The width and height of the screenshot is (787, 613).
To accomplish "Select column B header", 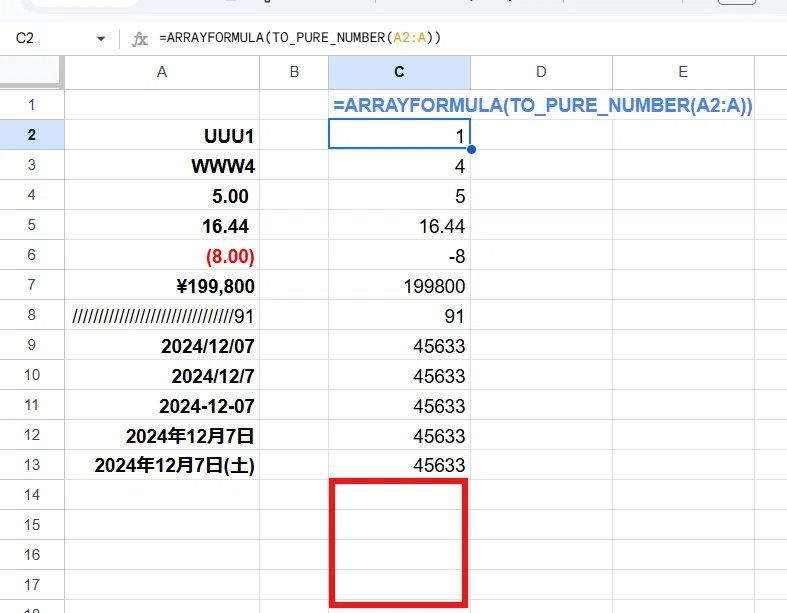I will click(294, 72).
